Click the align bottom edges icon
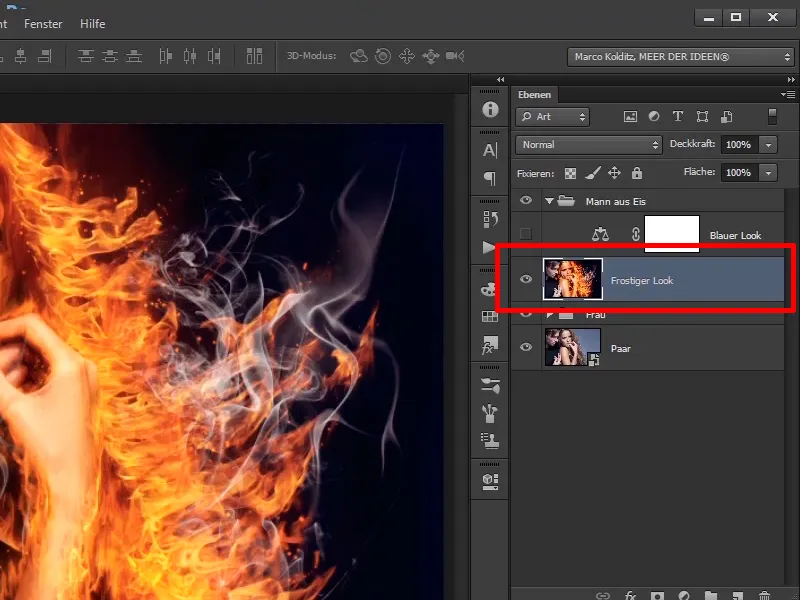 [x=45, y=56]
